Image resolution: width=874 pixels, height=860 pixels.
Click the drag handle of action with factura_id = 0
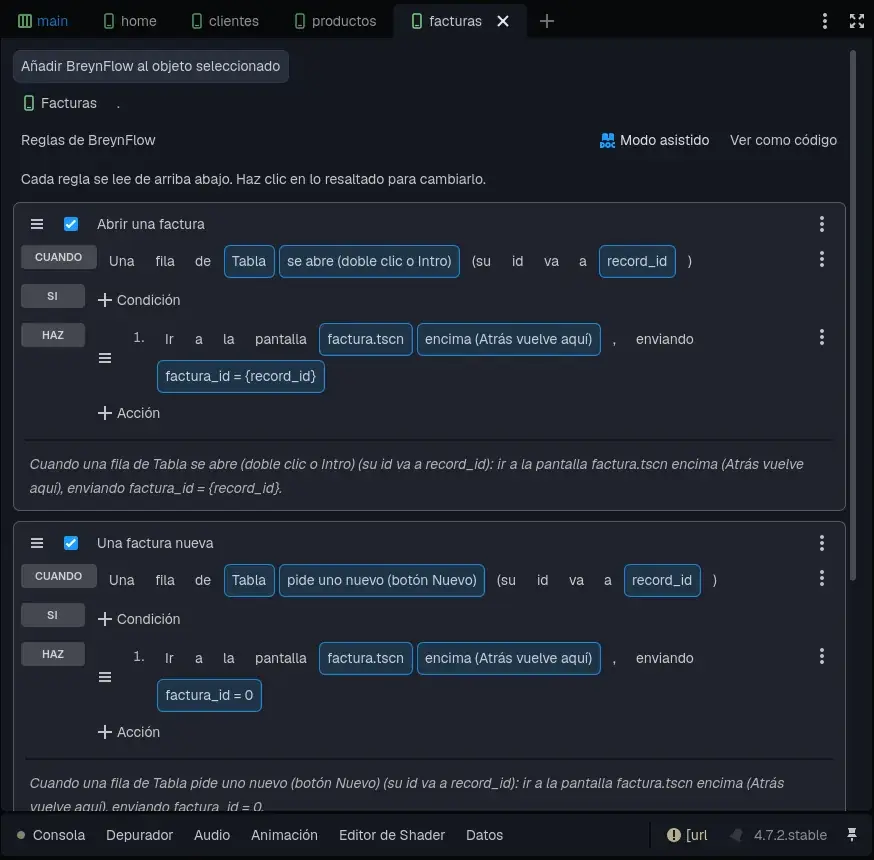[105, 677]
